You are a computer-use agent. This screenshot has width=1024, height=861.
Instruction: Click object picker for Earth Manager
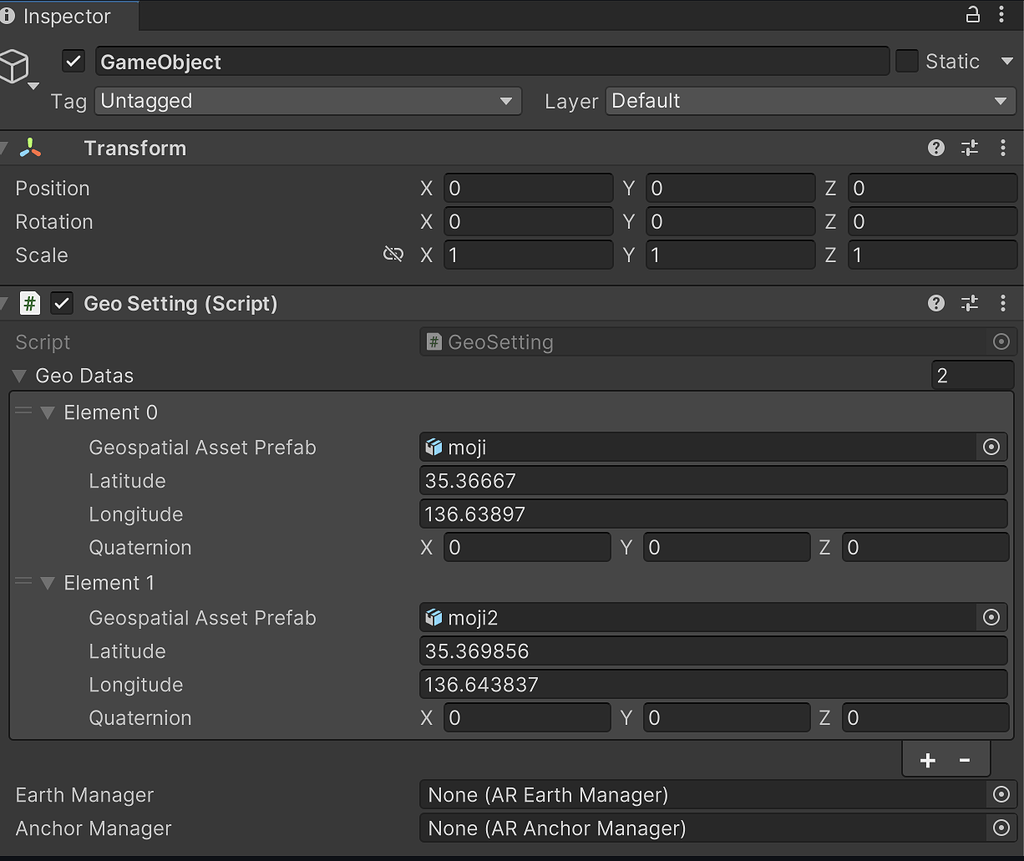click(x=1001, y=795)
